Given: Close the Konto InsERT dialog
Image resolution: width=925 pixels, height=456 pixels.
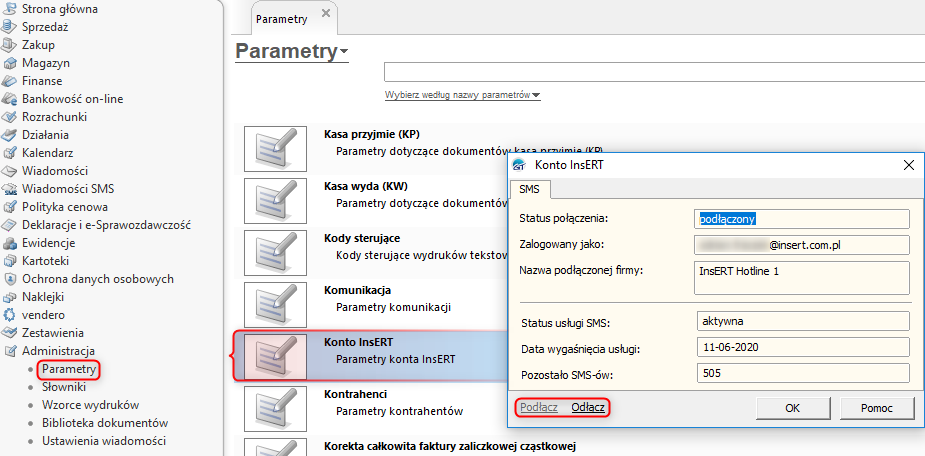Looking at the screenshot, I should click(908, 165).
